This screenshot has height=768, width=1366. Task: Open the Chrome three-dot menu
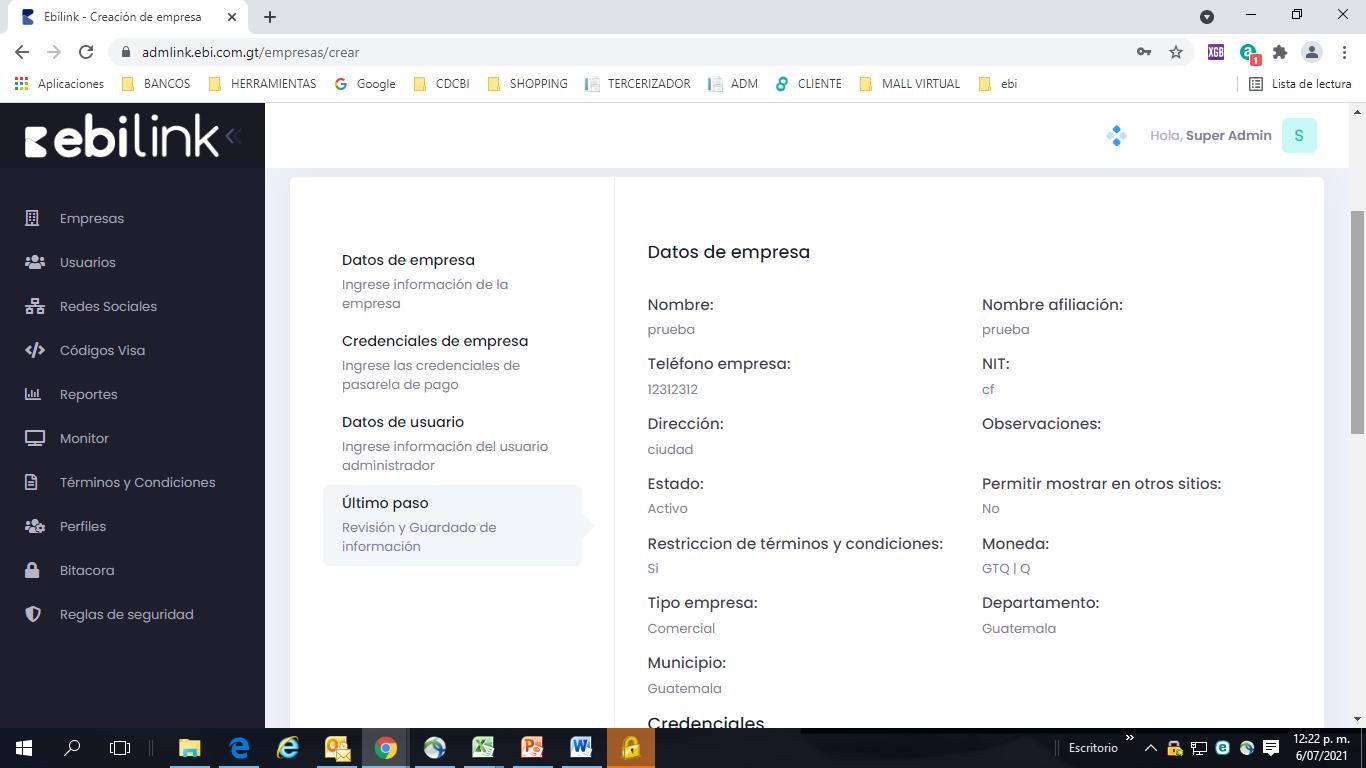click(x=1343, y=52)
